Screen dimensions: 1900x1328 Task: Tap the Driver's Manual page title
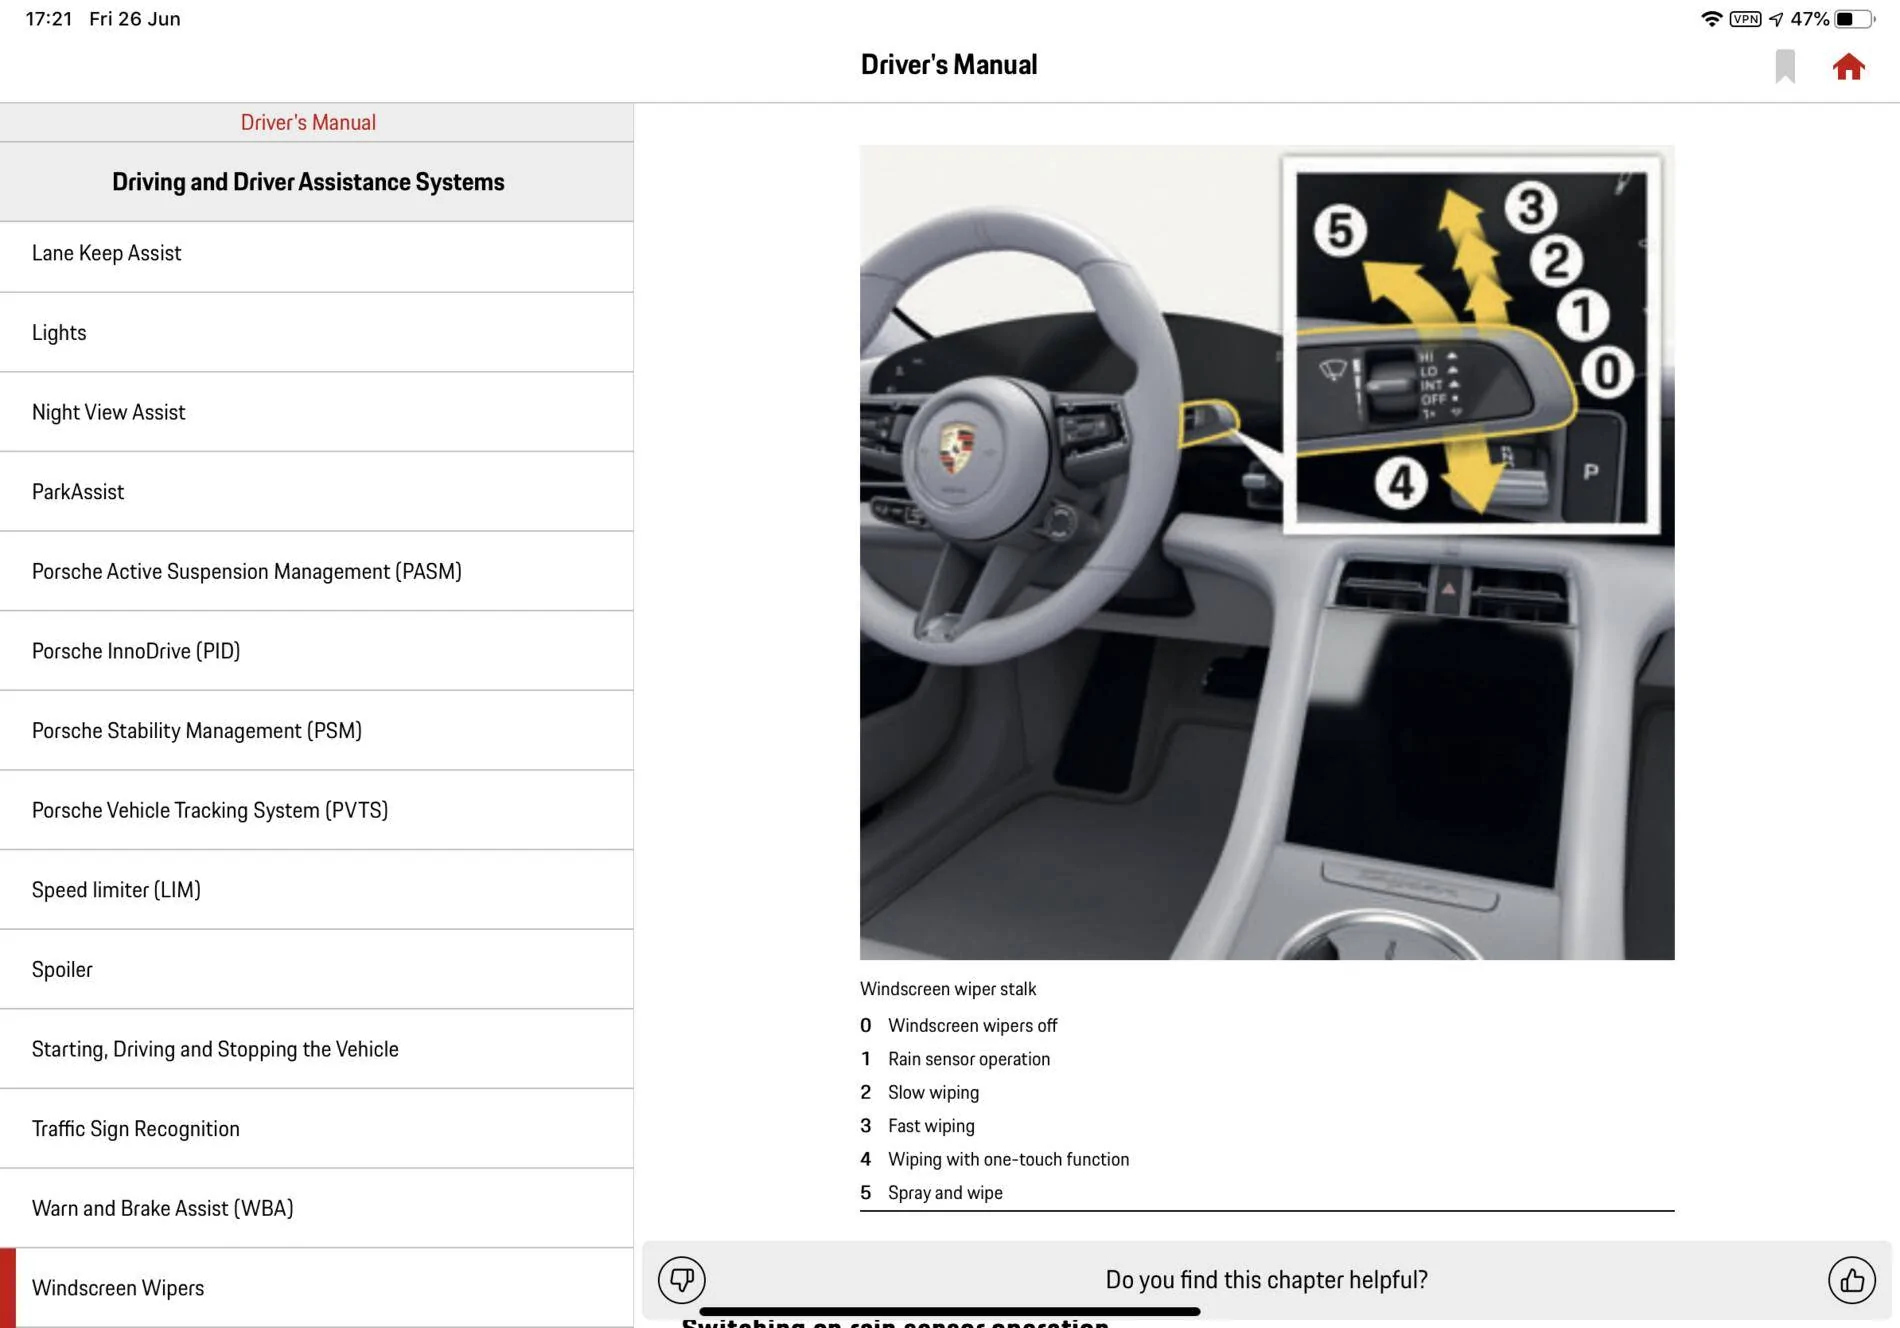949,65
